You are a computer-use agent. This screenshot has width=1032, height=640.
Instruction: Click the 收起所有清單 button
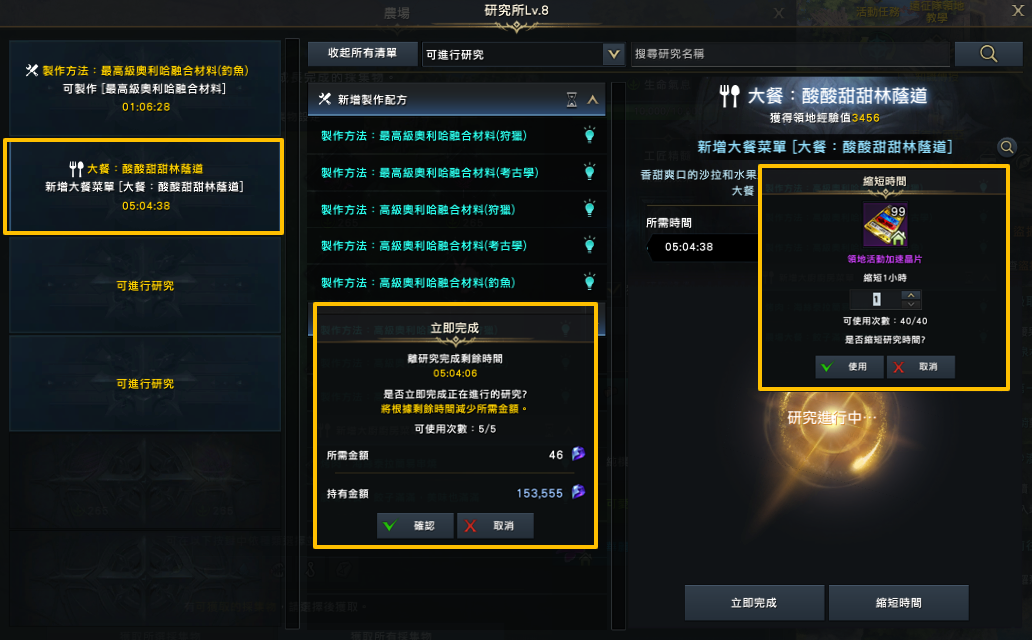pyautogui.click(x=362, y=53)
